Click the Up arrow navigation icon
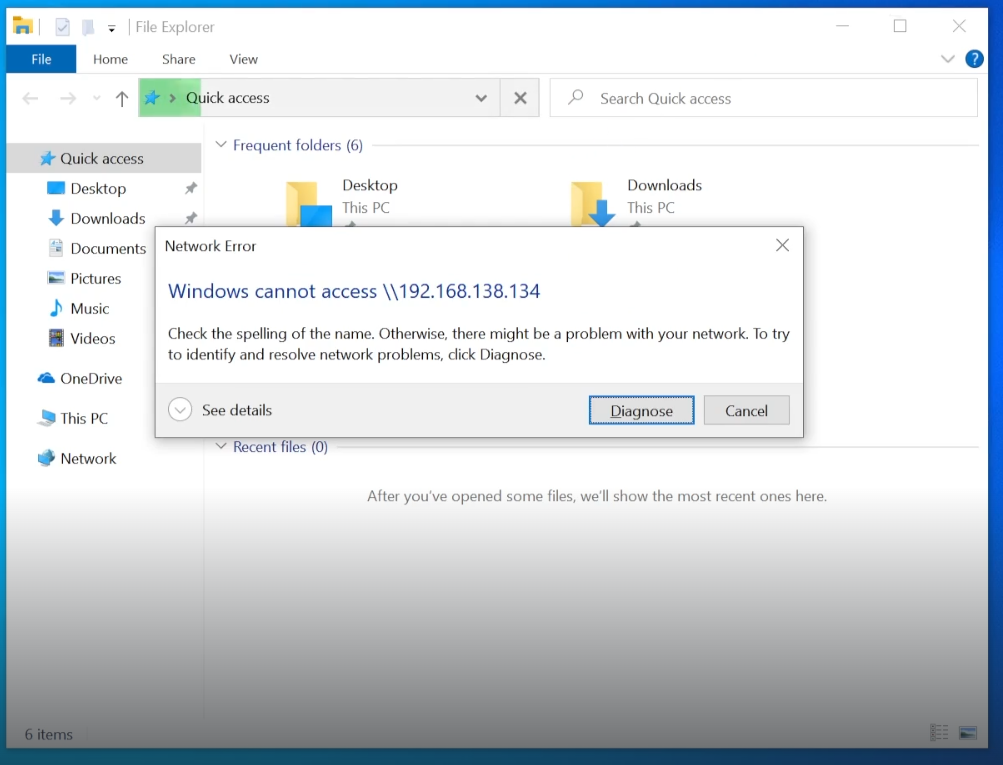The height and width of the screenshot is (765, 1003). (x=122, y=98)
